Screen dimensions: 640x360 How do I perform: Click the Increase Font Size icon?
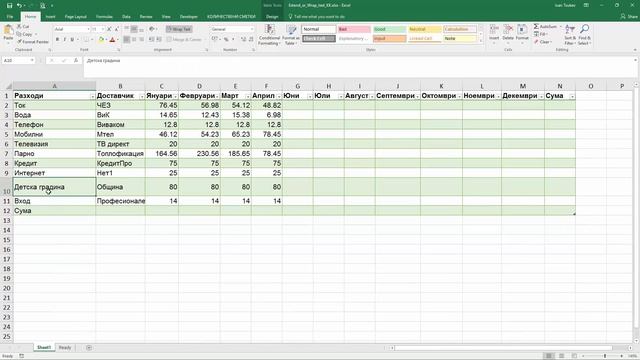(109, 29)
